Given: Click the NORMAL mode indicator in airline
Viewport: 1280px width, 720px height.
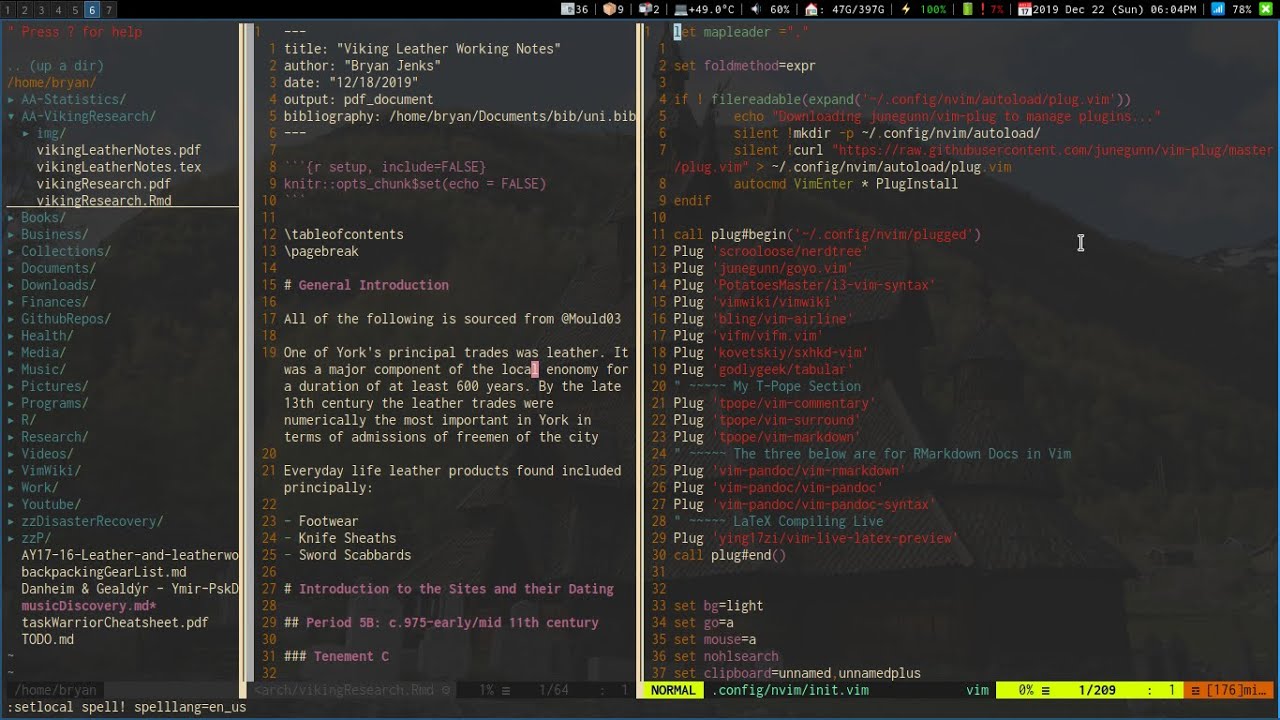Looking at the screenshot, I should pos(673,691).
